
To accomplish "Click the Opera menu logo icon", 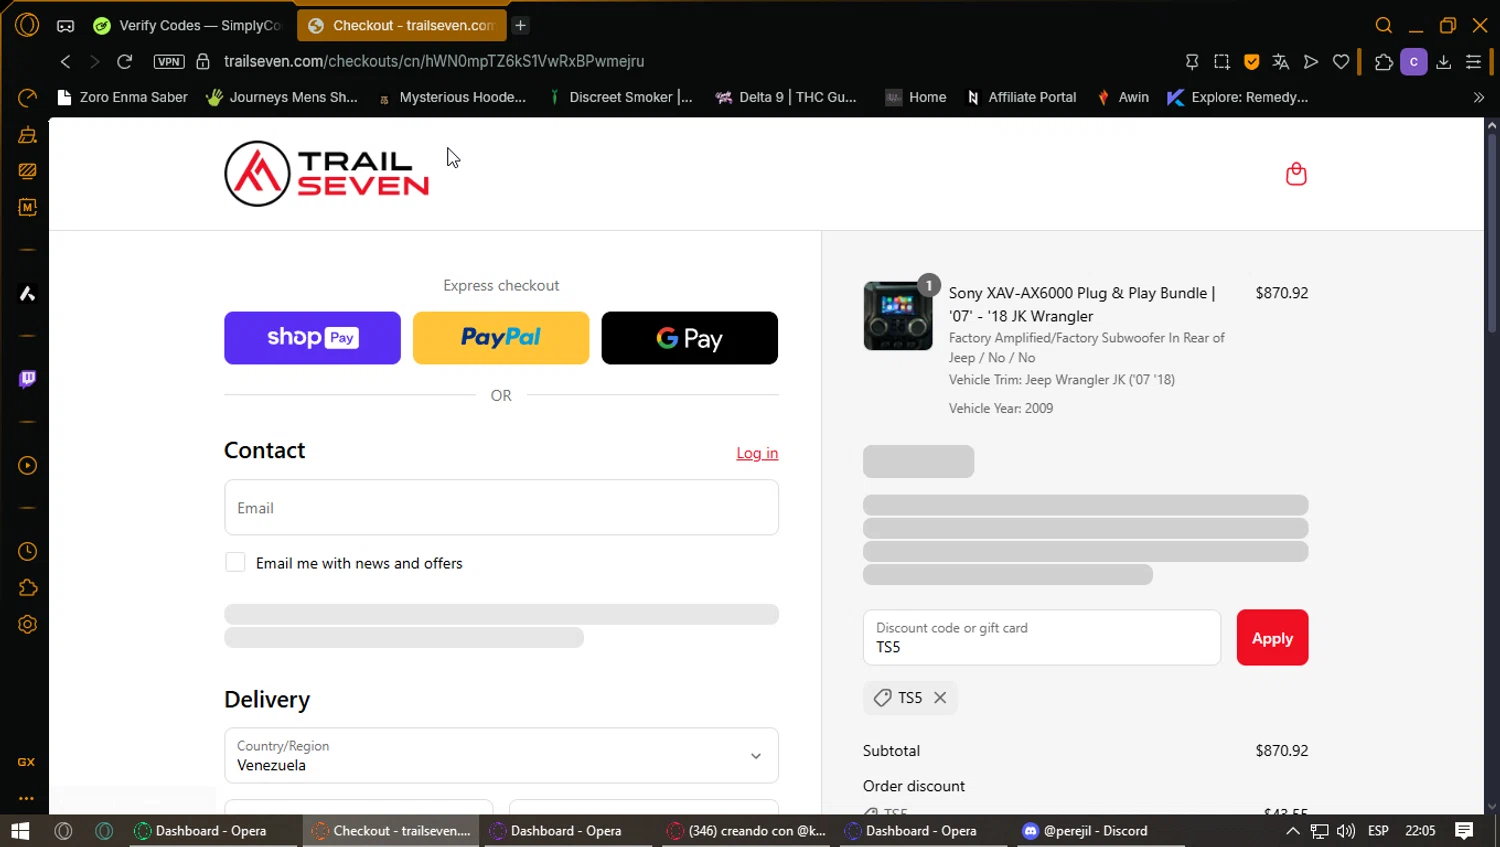I will pos(27,25).
